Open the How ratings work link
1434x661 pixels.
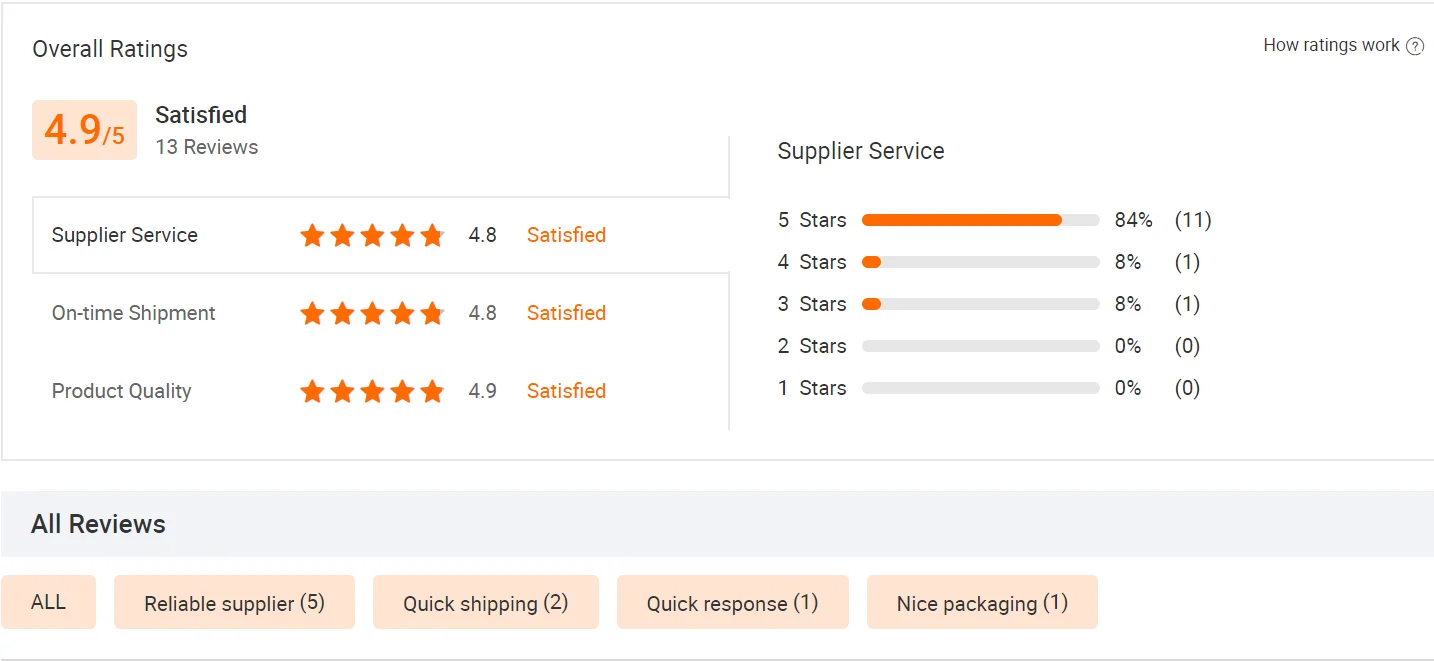tap(1331, 45)
